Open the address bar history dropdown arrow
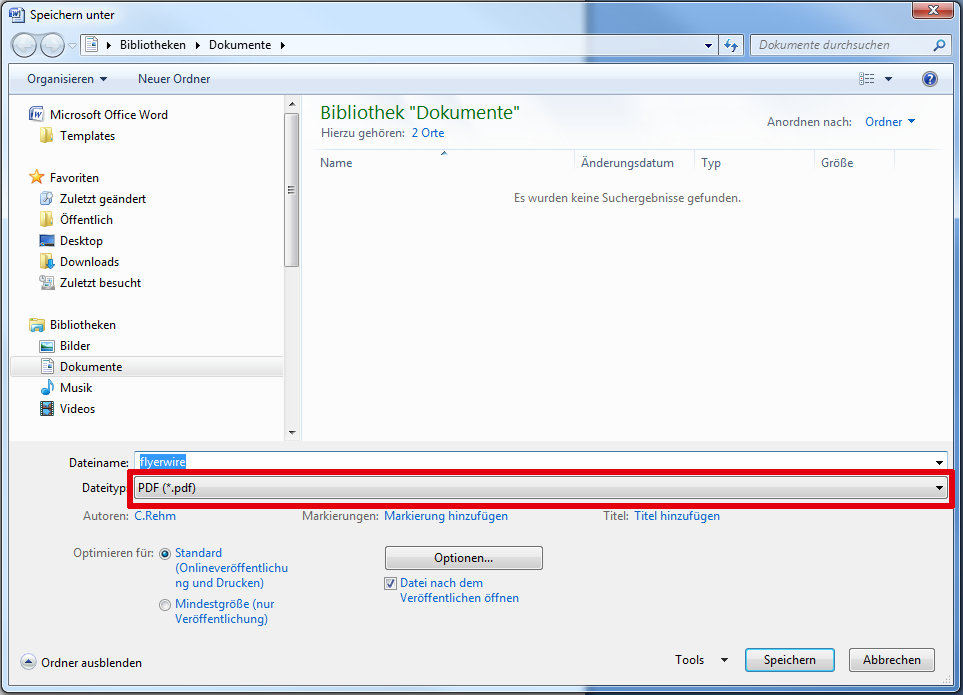The height and width of the screenshot is (695, 963). tap(708, 45)
